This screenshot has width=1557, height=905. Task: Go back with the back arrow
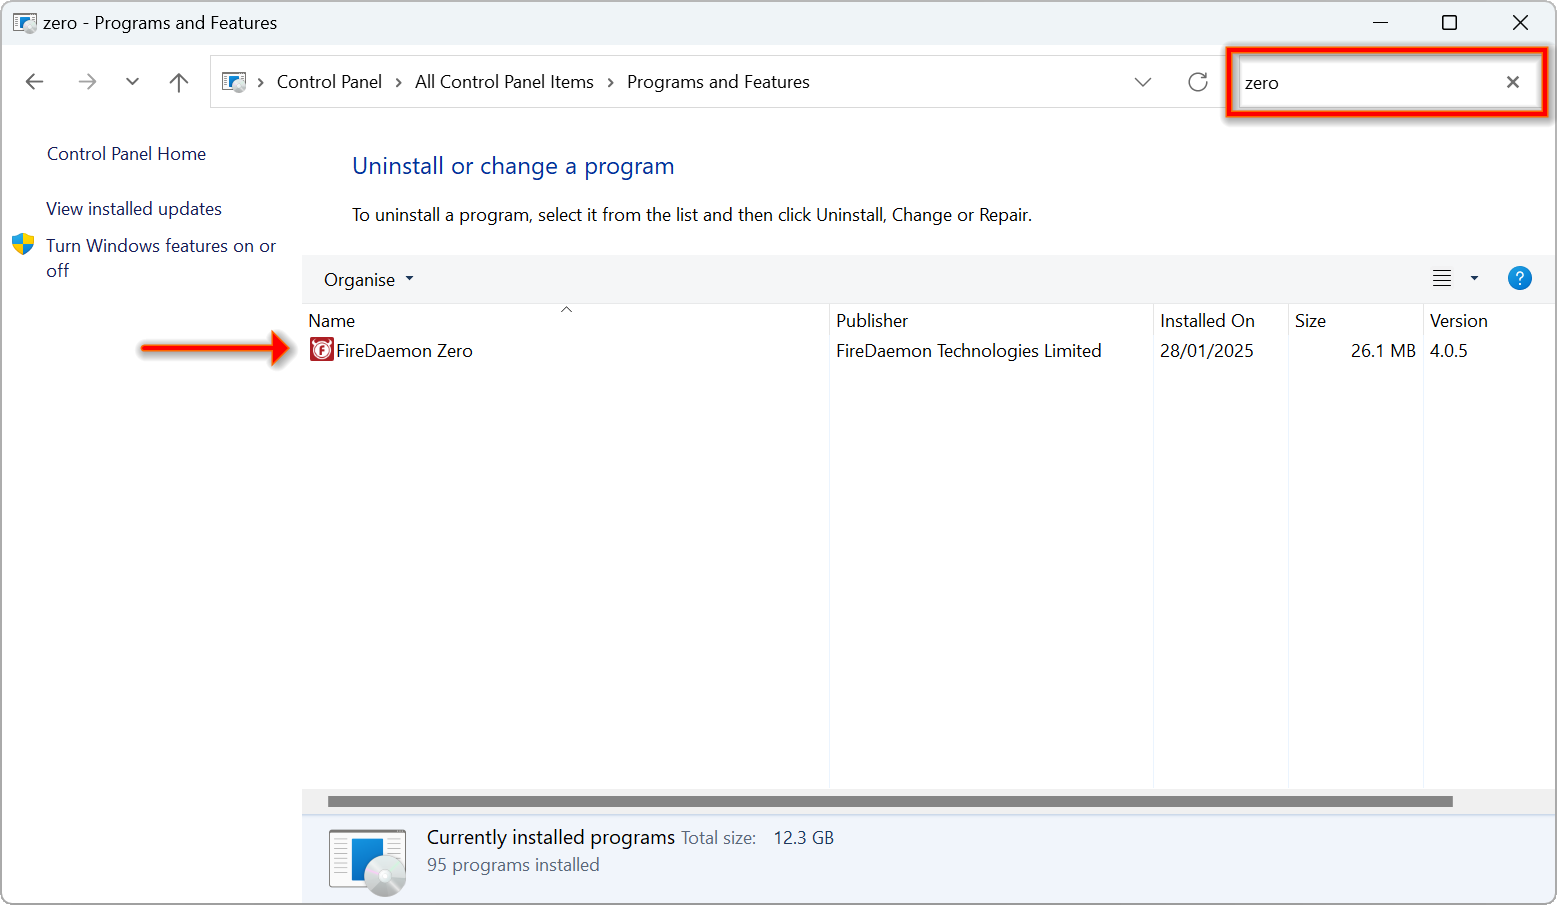(x=35, y=82)
